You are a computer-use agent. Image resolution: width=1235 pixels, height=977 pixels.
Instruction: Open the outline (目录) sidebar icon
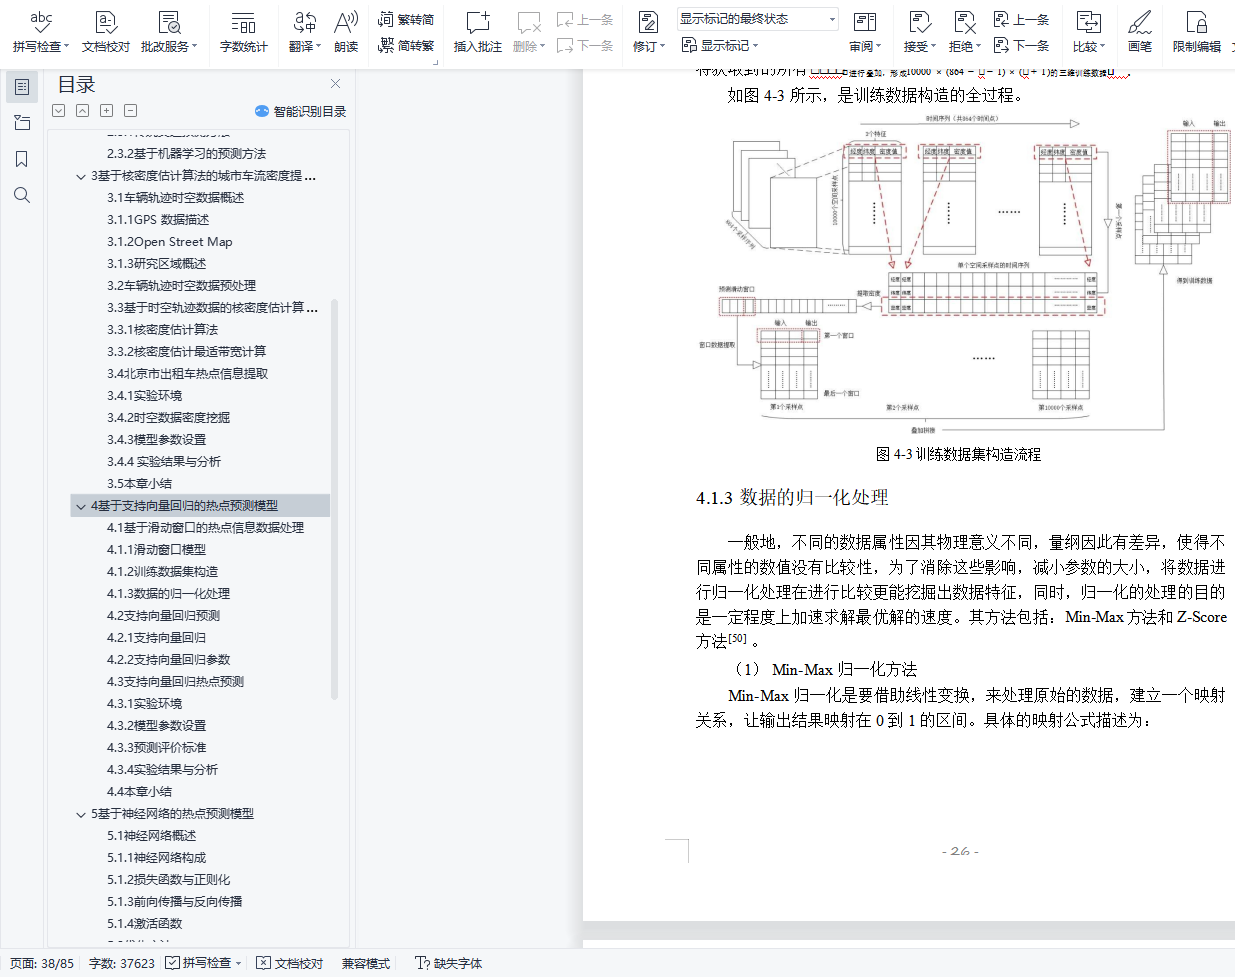22,87
